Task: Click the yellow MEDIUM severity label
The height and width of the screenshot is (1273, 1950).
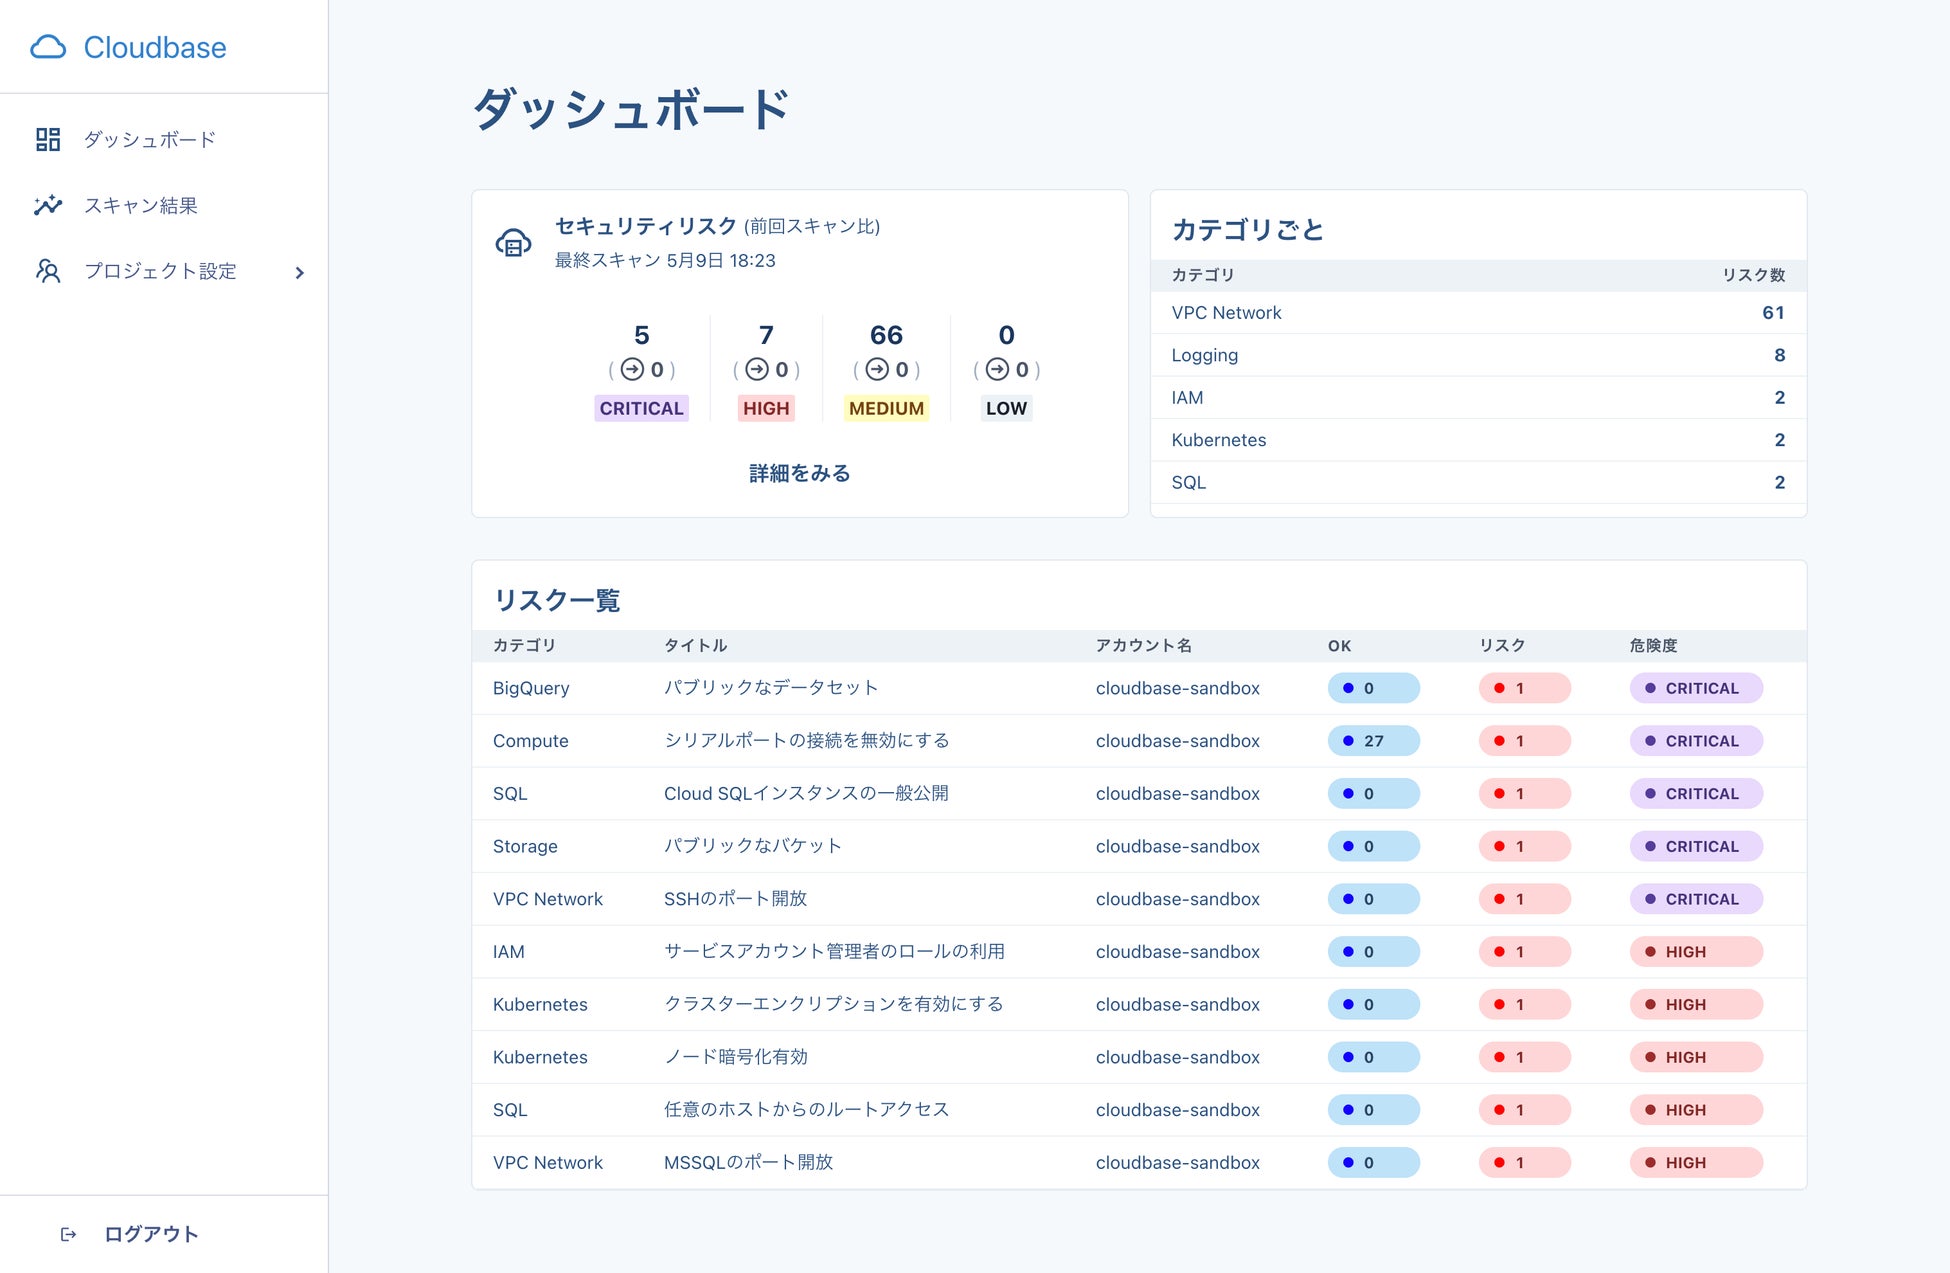Action: pos(886,408)
